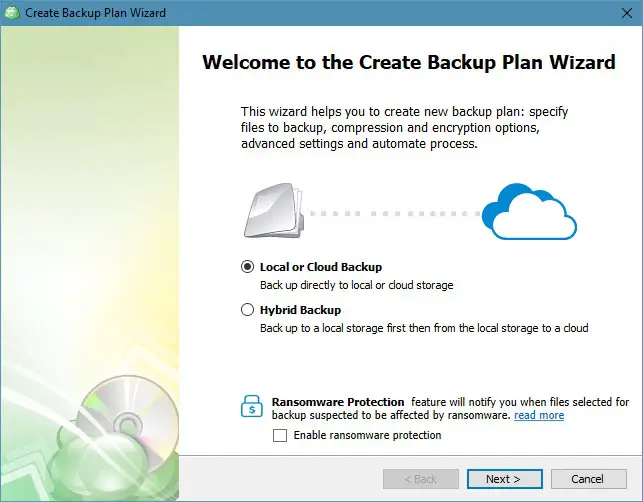Click 'Back up directly to local or cloud storage' text
This screenshot has height=502, width=643.
356,285
